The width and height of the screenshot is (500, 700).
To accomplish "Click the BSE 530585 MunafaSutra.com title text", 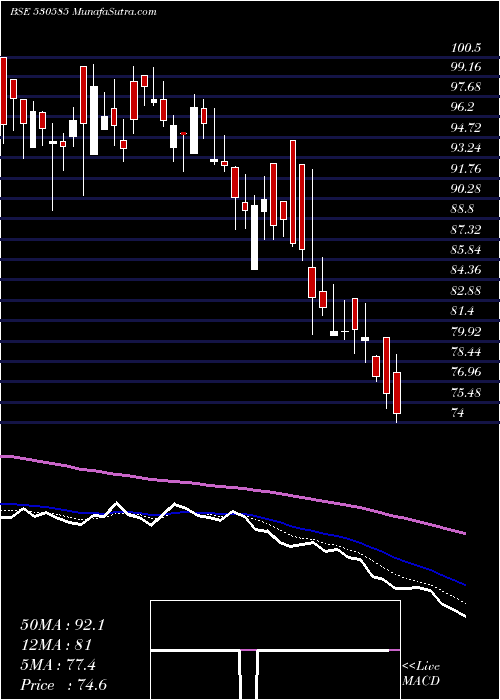I will [x=83, y=12].
